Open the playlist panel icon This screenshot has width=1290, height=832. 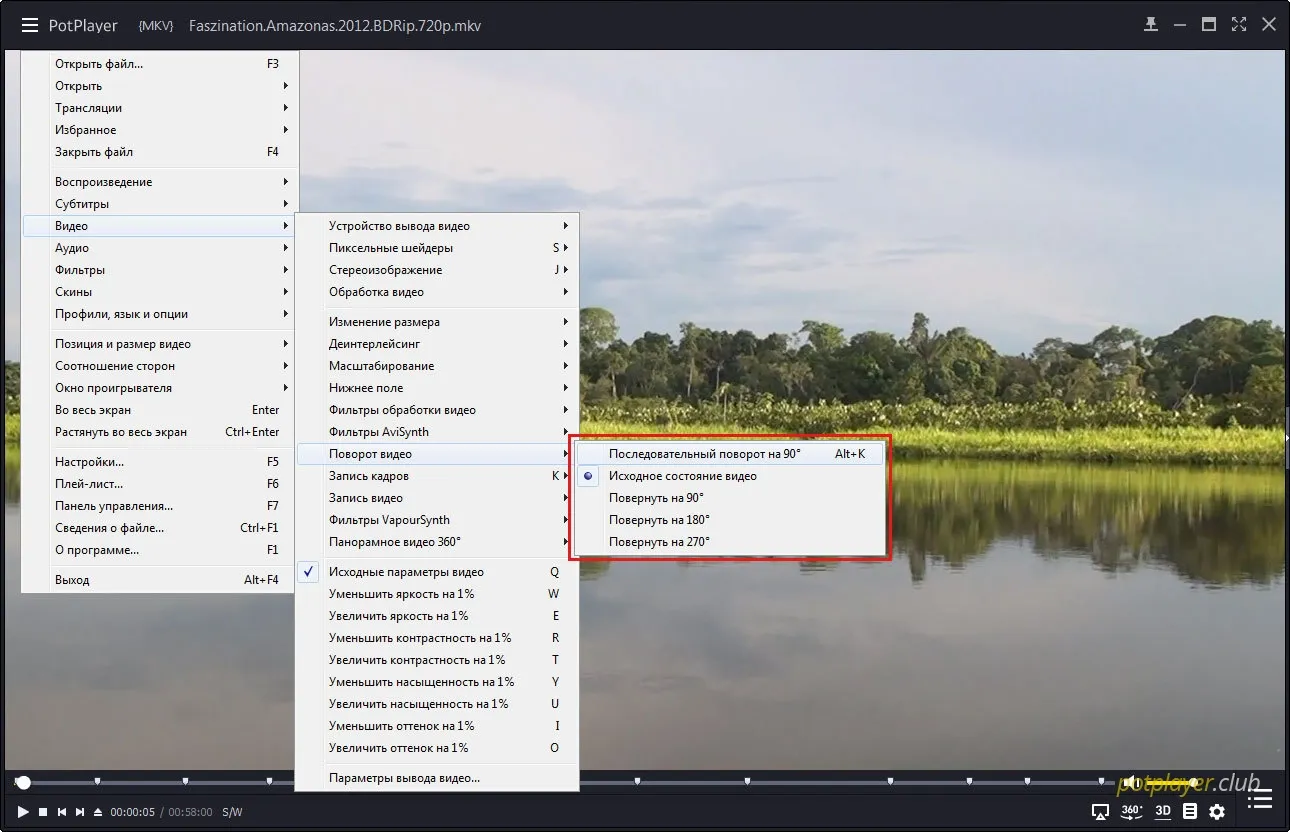pyautogui.click(x=1260, y=798)
